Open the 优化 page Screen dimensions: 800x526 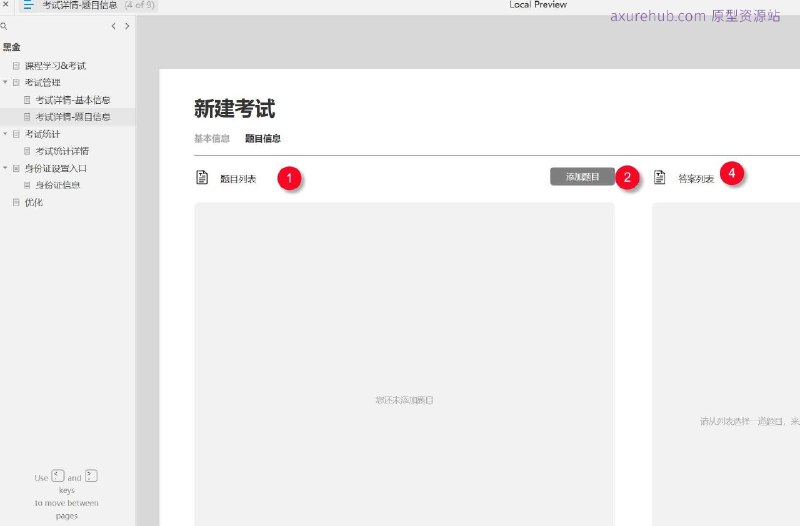click(x=34, y=203)
